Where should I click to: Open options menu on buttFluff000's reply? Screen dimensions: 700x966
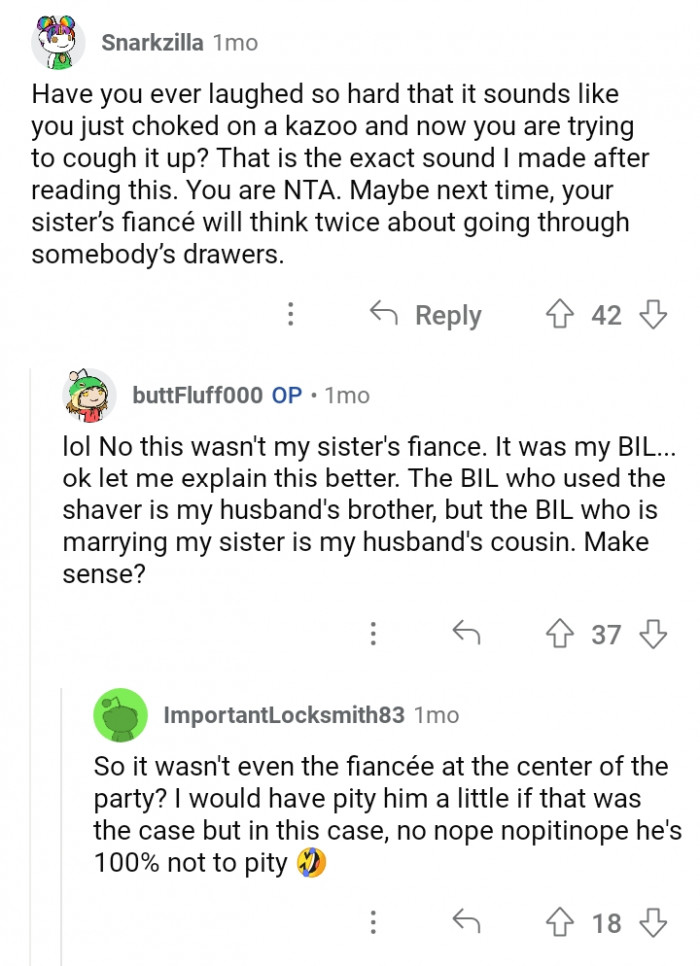coord(373,634)
